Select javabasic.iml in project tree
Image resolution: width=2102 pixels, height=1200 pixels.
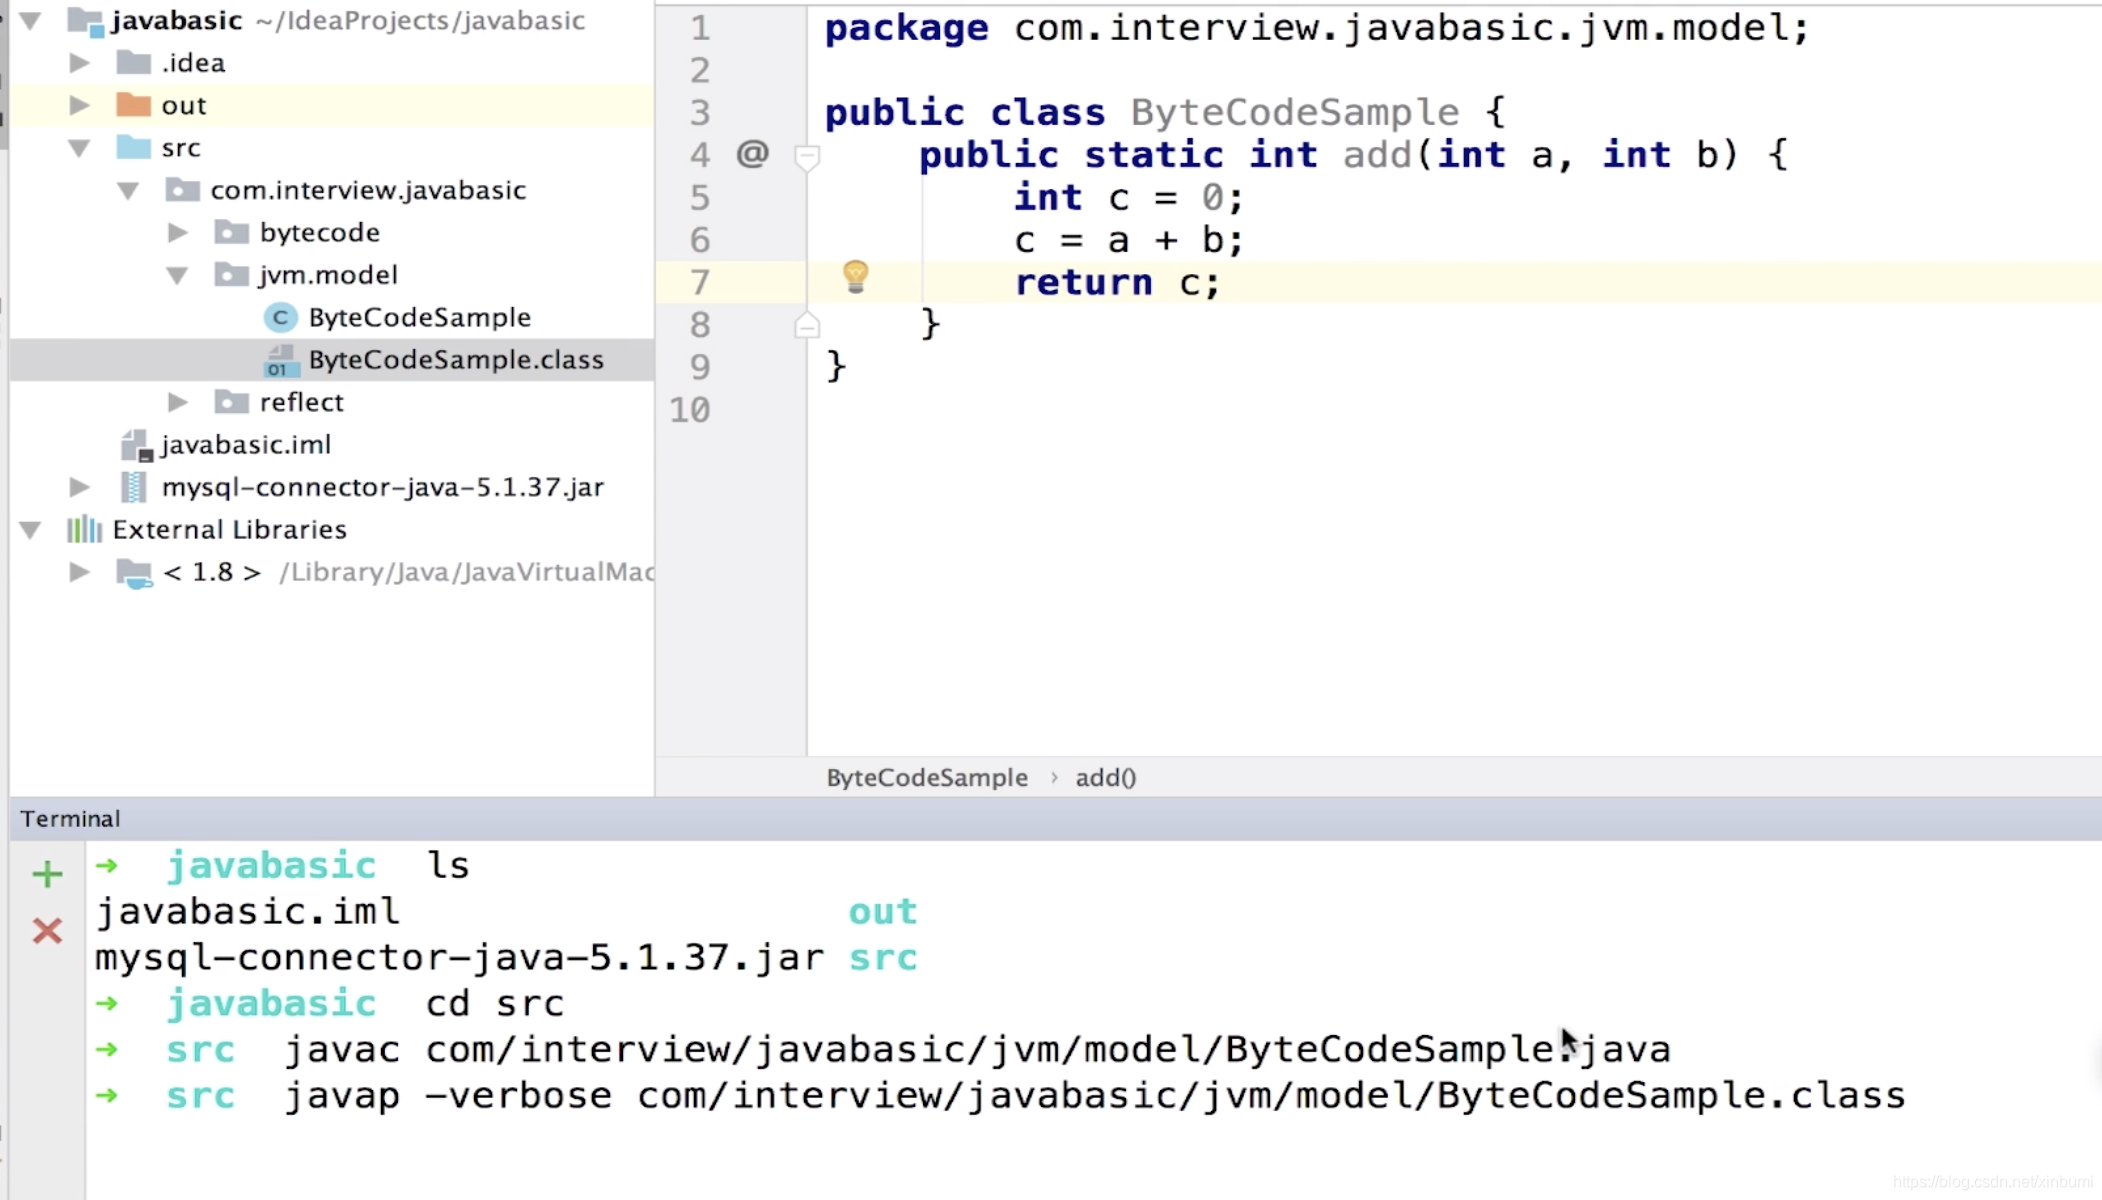coord(246,444)
